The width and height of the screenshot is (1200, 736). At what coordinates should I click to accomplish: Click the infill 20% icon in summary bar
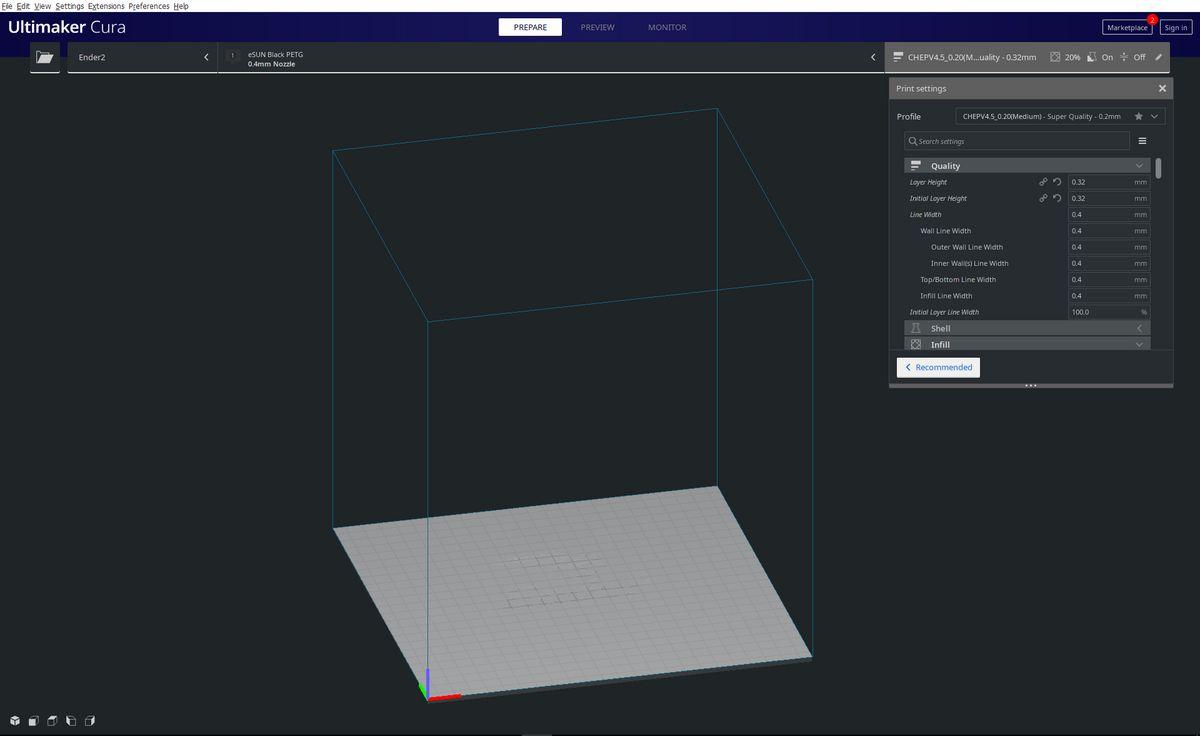coord(1055,57)
